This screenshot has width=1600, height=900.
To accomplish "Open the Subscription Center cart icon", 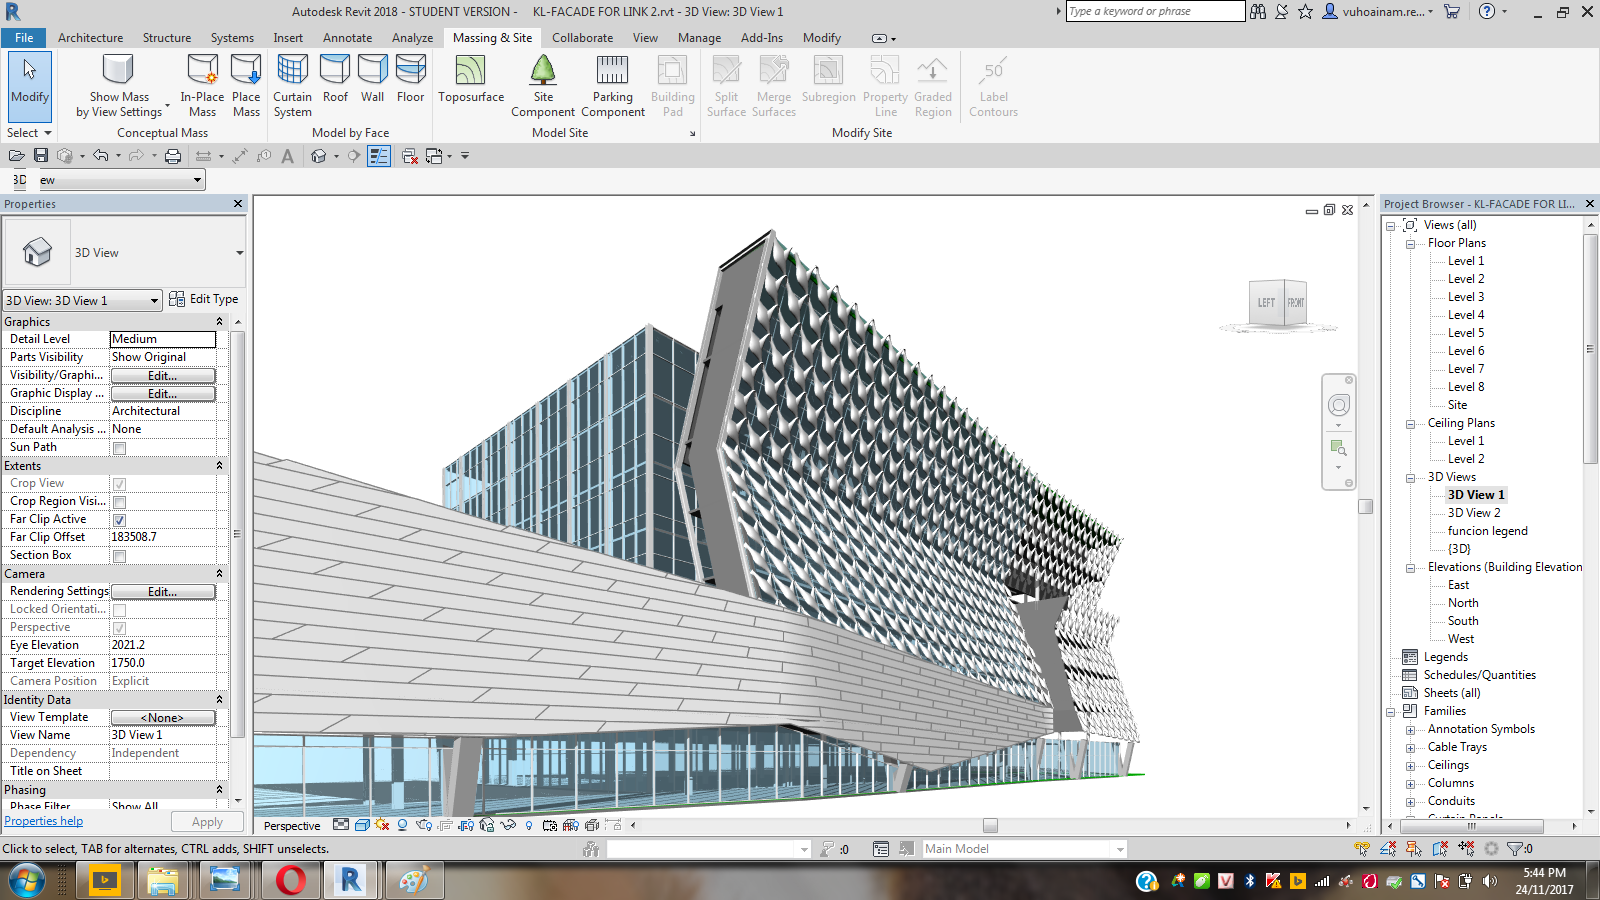I will point(1452,11).
